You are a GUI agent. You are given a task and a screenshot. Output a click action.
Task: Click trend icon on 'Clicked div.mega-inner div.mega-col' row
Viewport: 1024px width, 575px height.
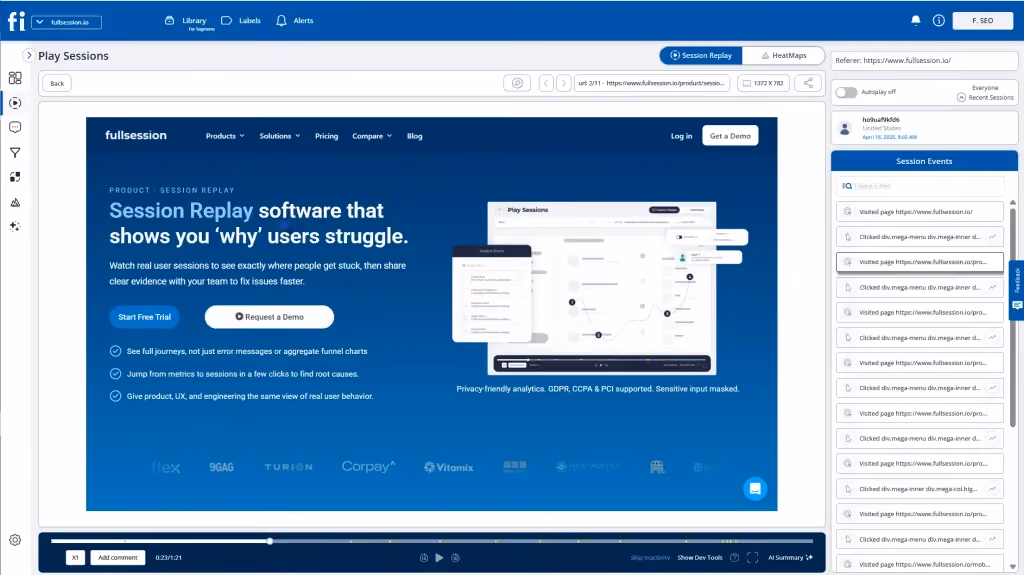point(992,489)
